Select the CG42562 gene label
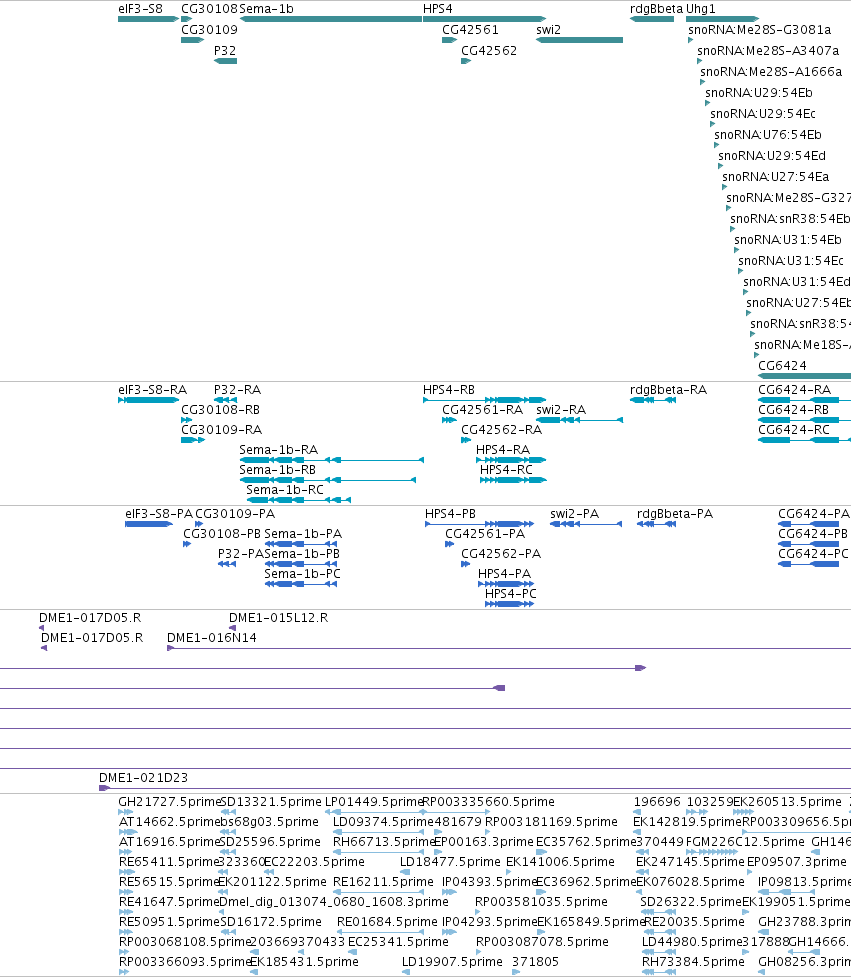 coord(489,50)
